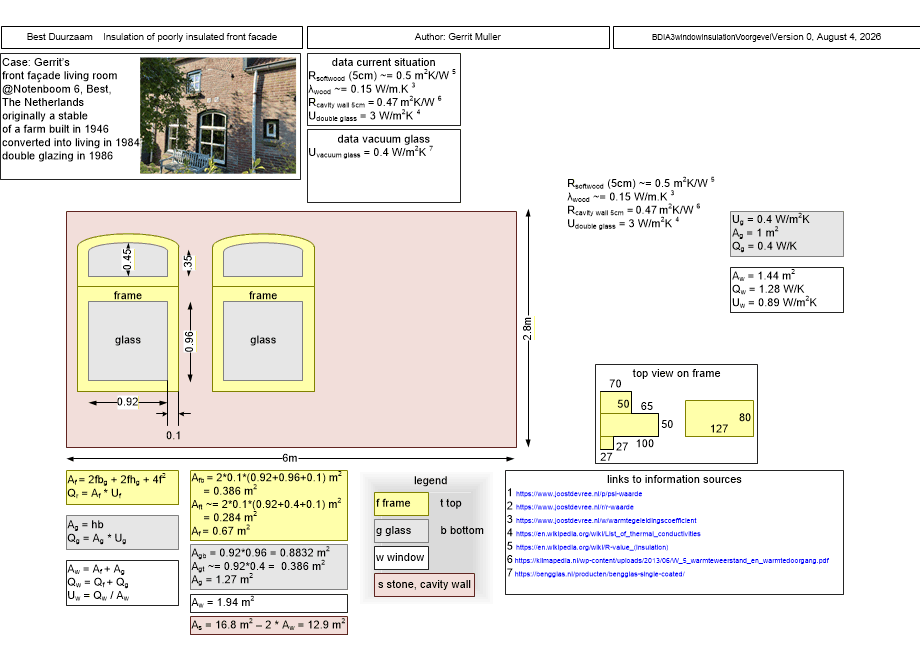Select the farmhouse facade photo
920x660 pixels.
218,116
